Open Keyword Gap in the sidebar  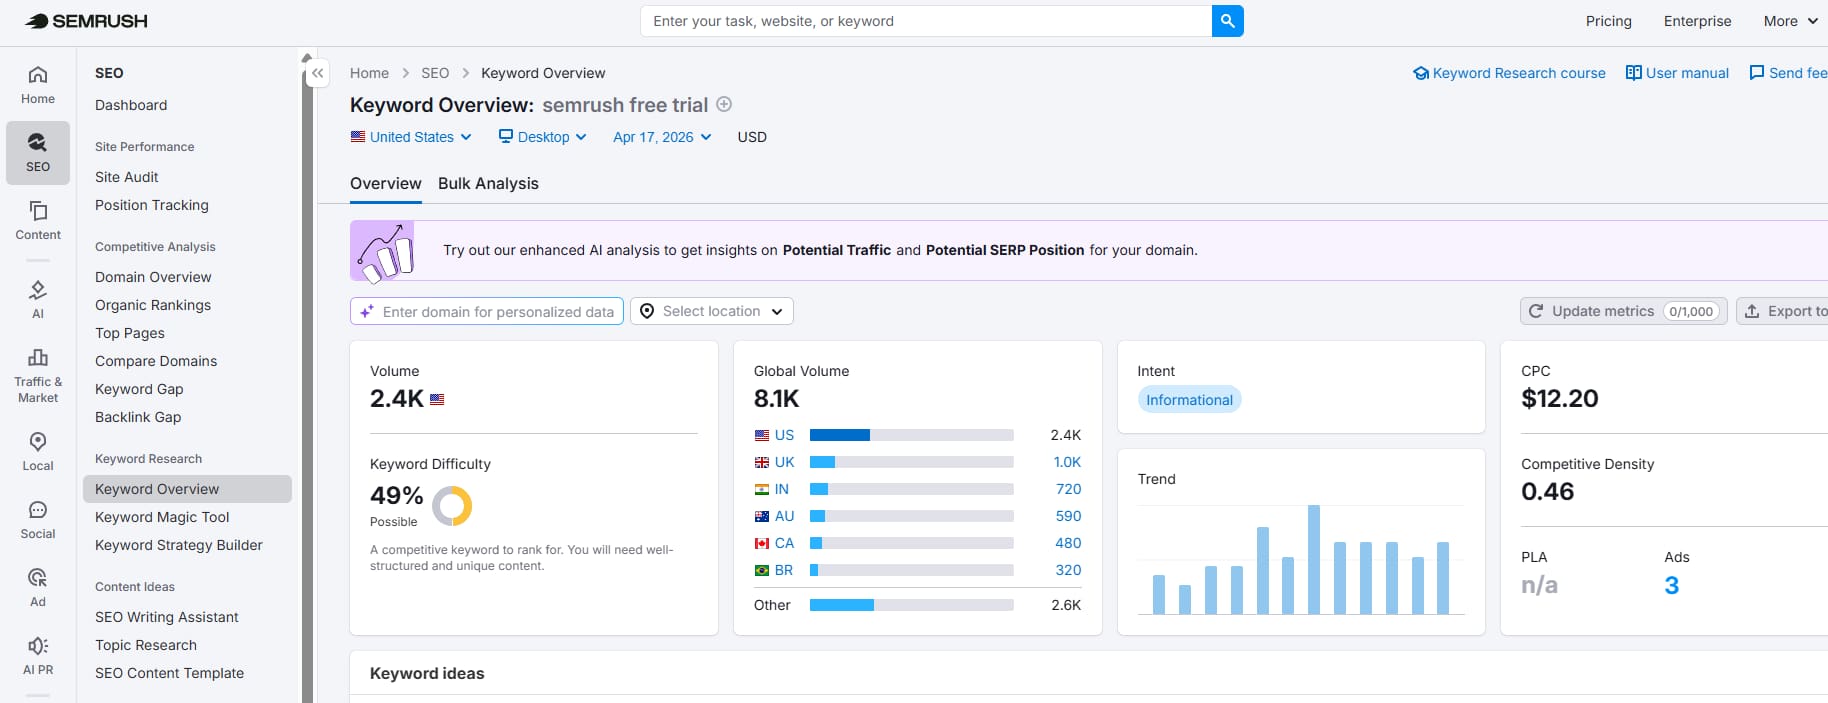coord(139,389)
